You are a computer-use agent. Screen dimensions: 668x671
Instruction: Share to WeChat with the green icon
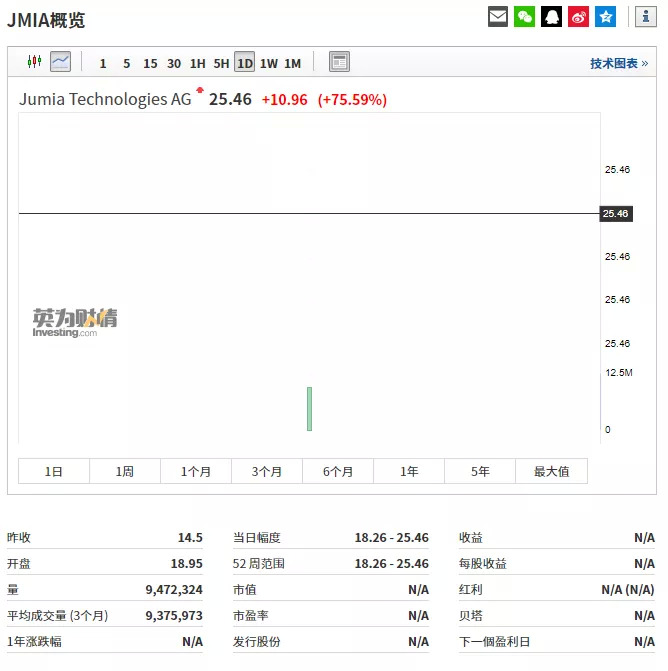pyautogui.click(x=525, y=17)
